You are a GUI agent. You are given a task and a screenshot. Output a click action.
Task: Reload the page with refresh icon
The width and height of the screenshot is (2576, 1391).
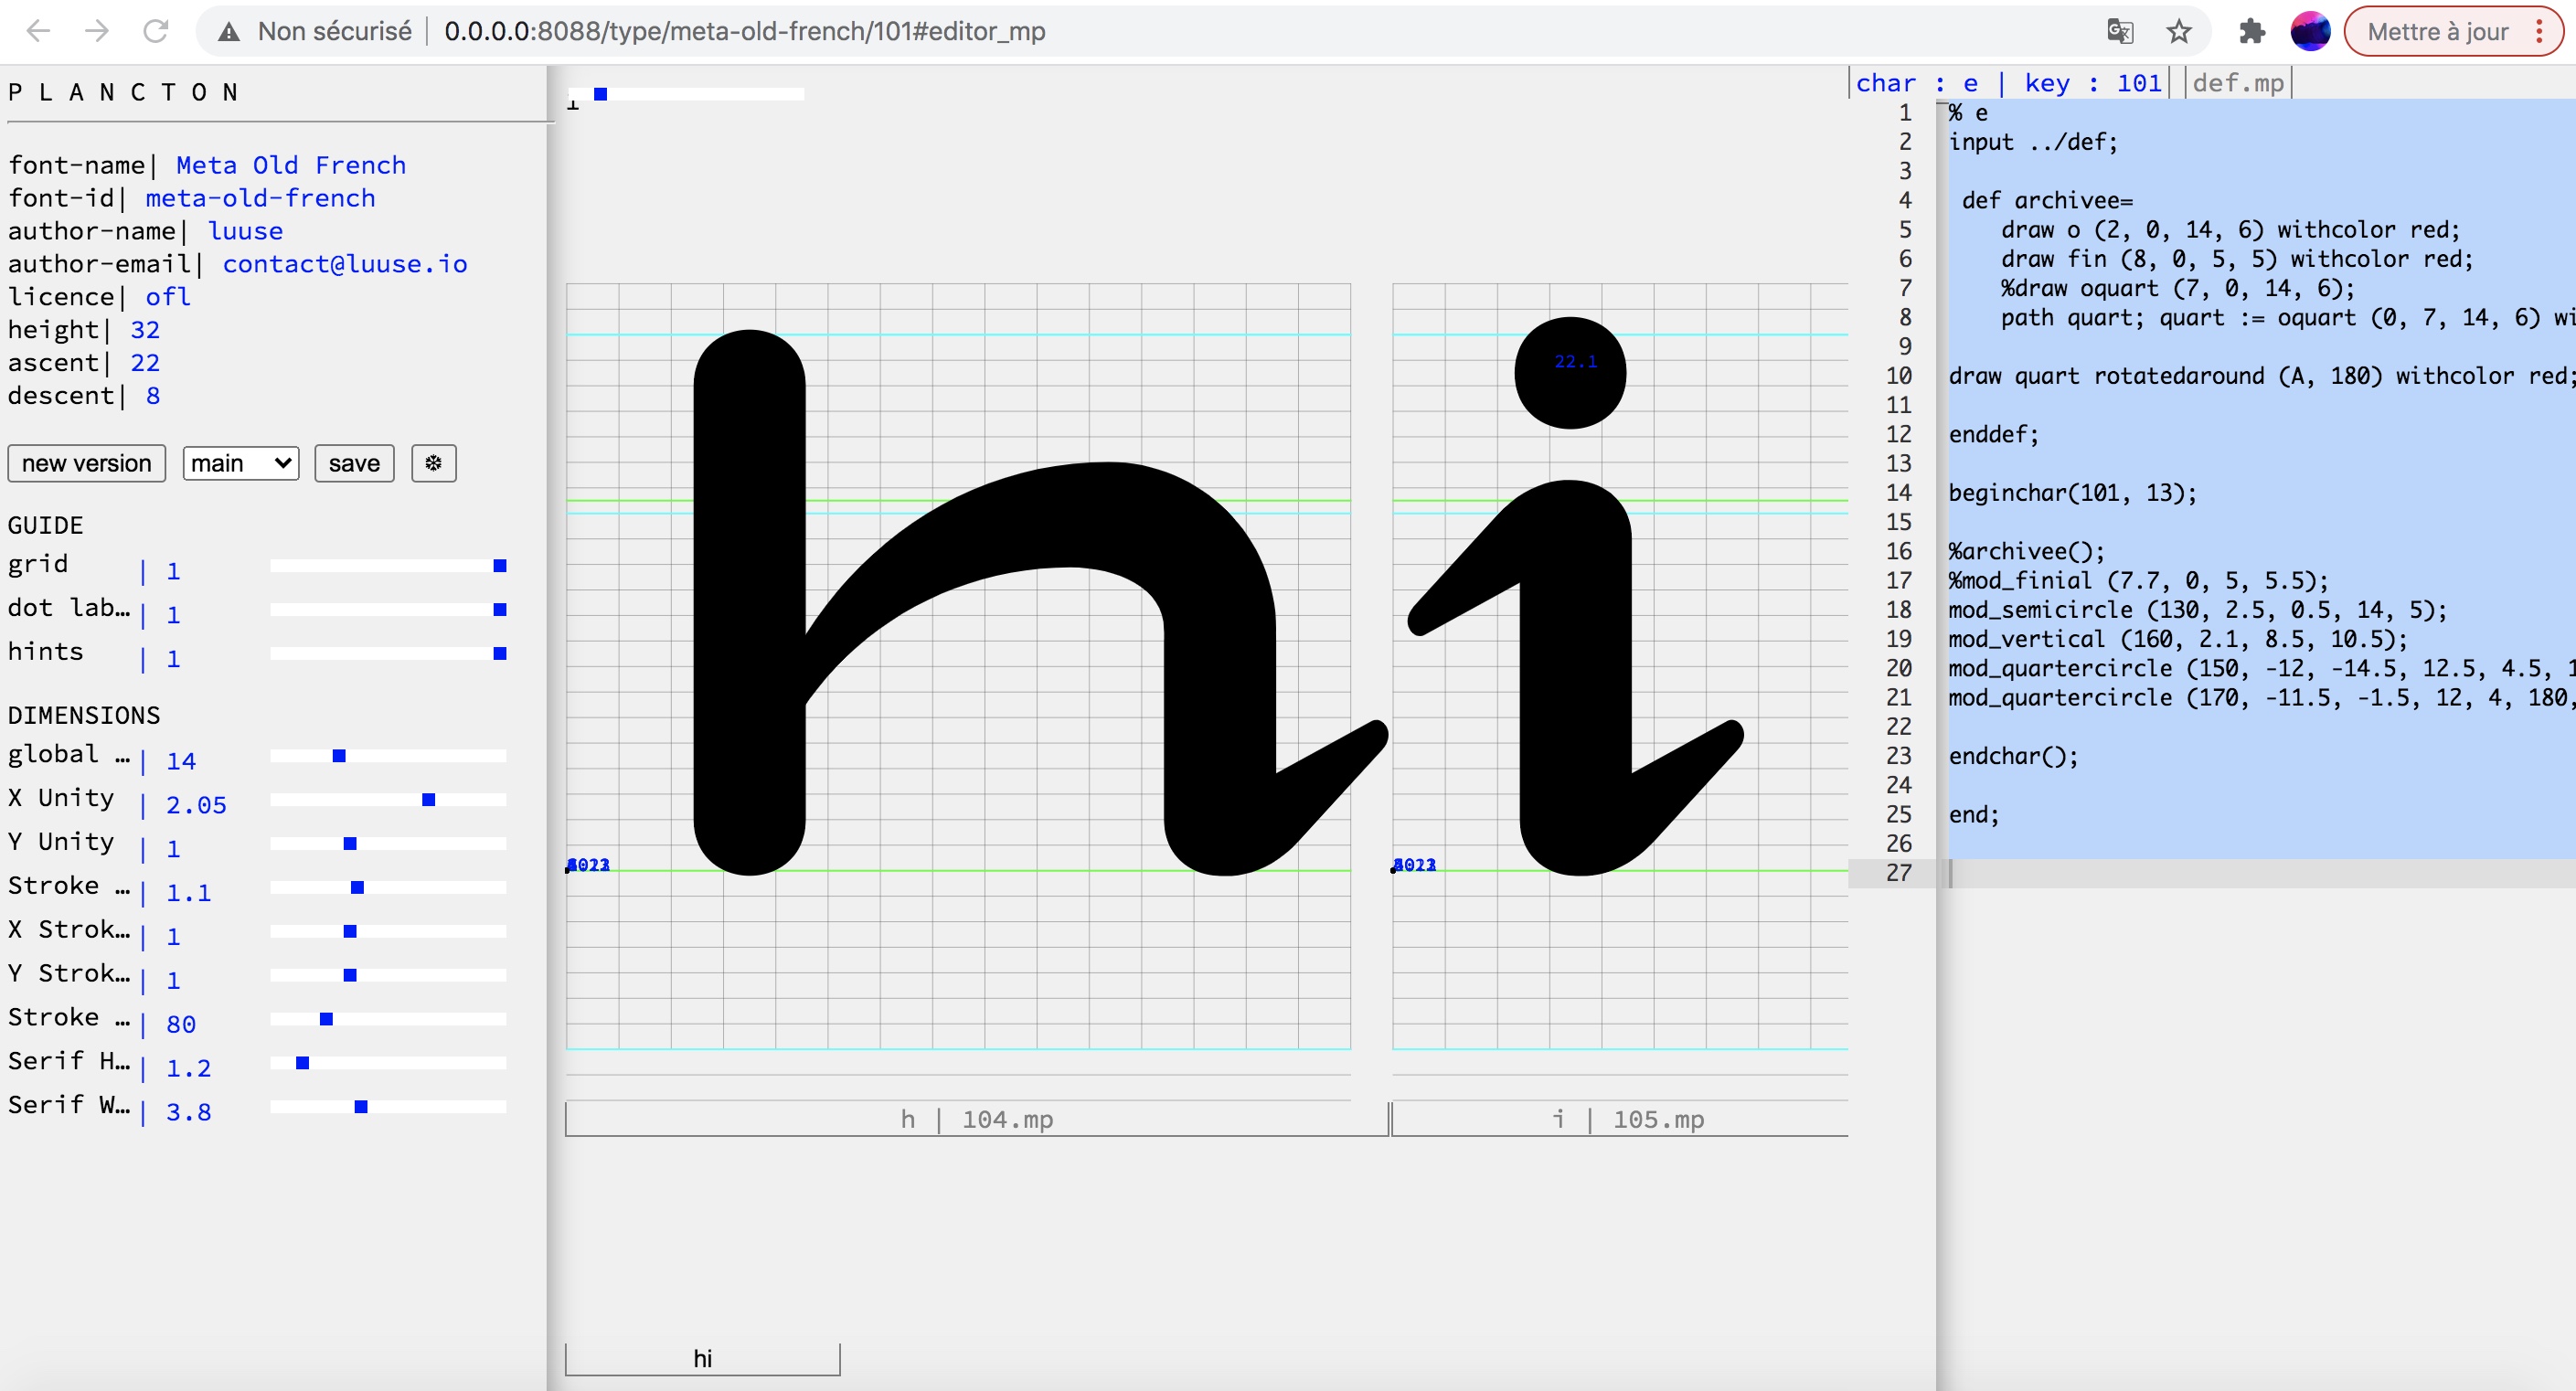[156, 31]
